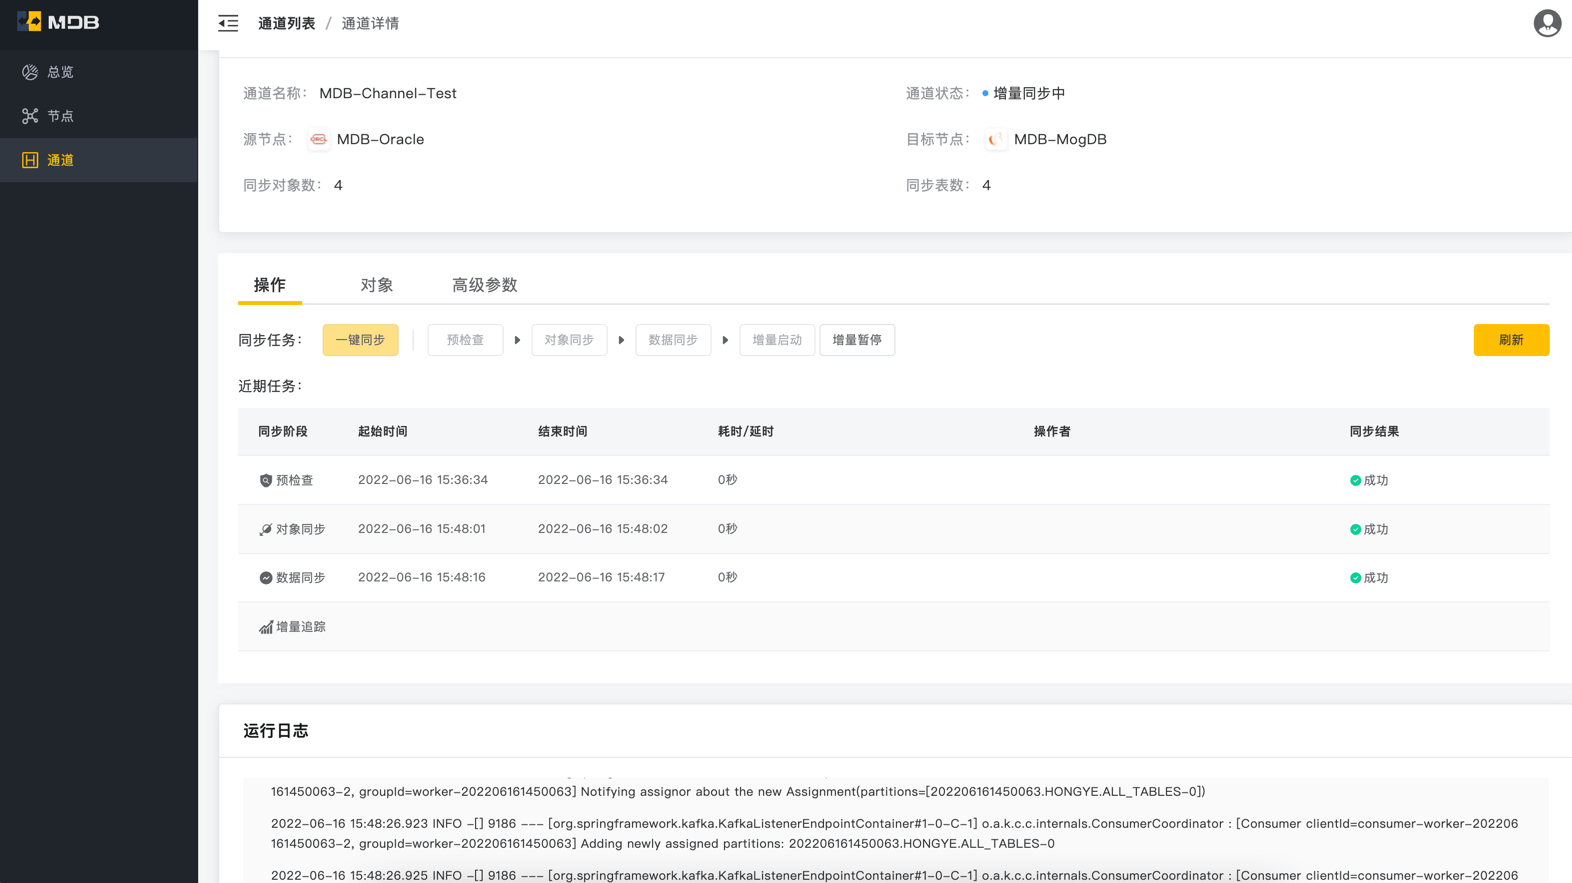Click the 同步结果 column header
This screenshot has width=1572, height=883.
click(x=1374, y=432)
